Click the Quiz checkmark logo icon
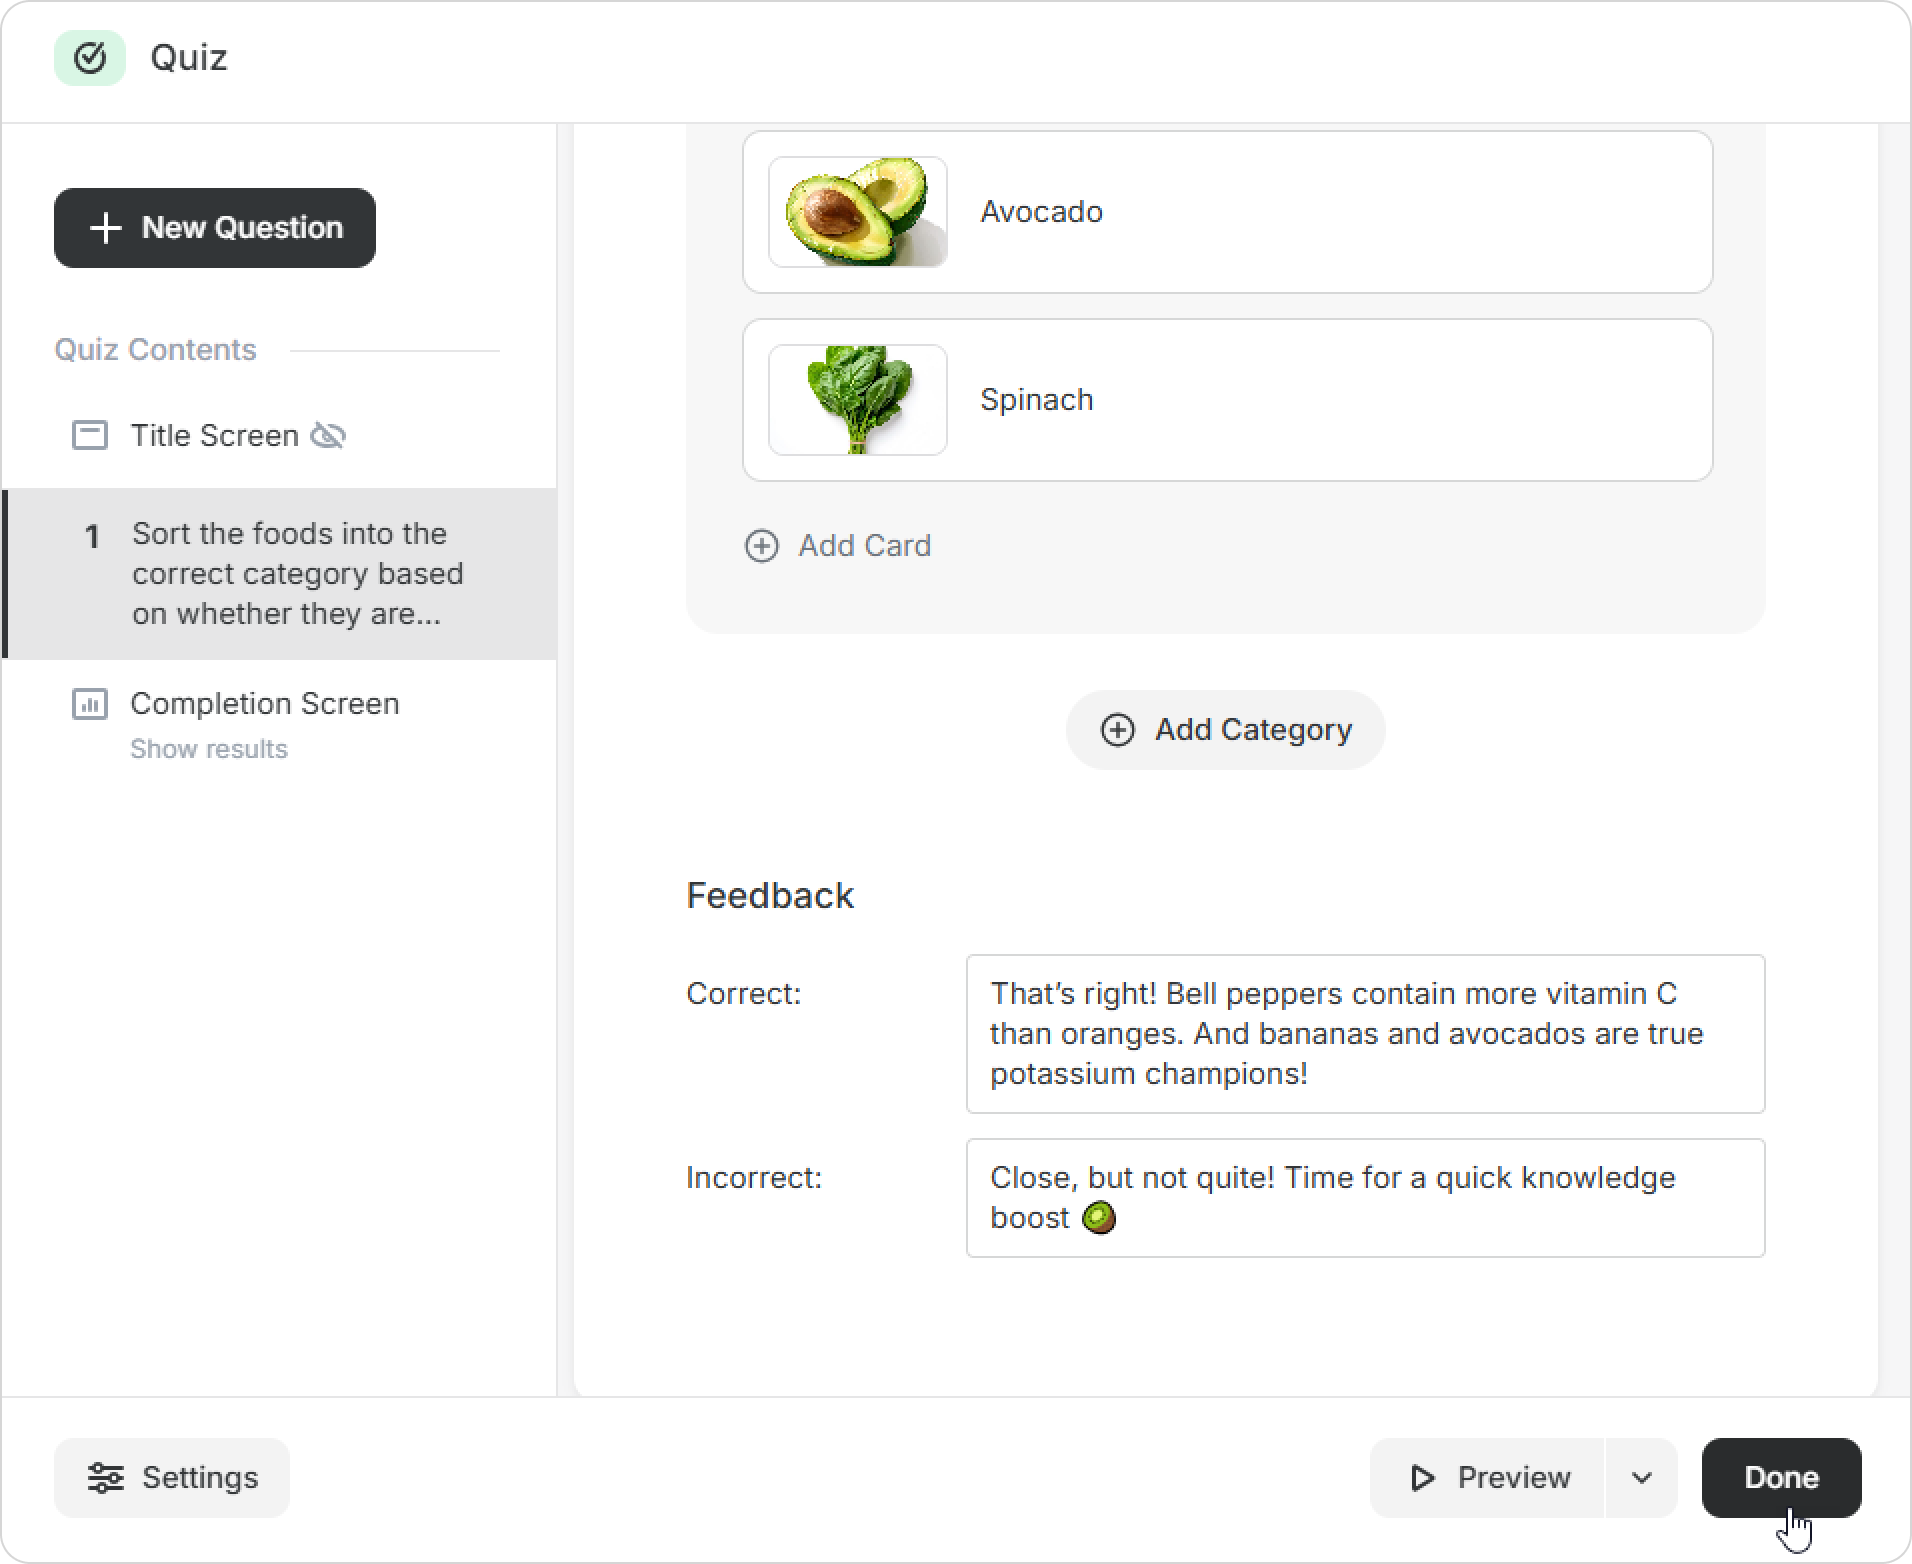This screenshot has width=1912, height=1564. click(x=90, y=58)
